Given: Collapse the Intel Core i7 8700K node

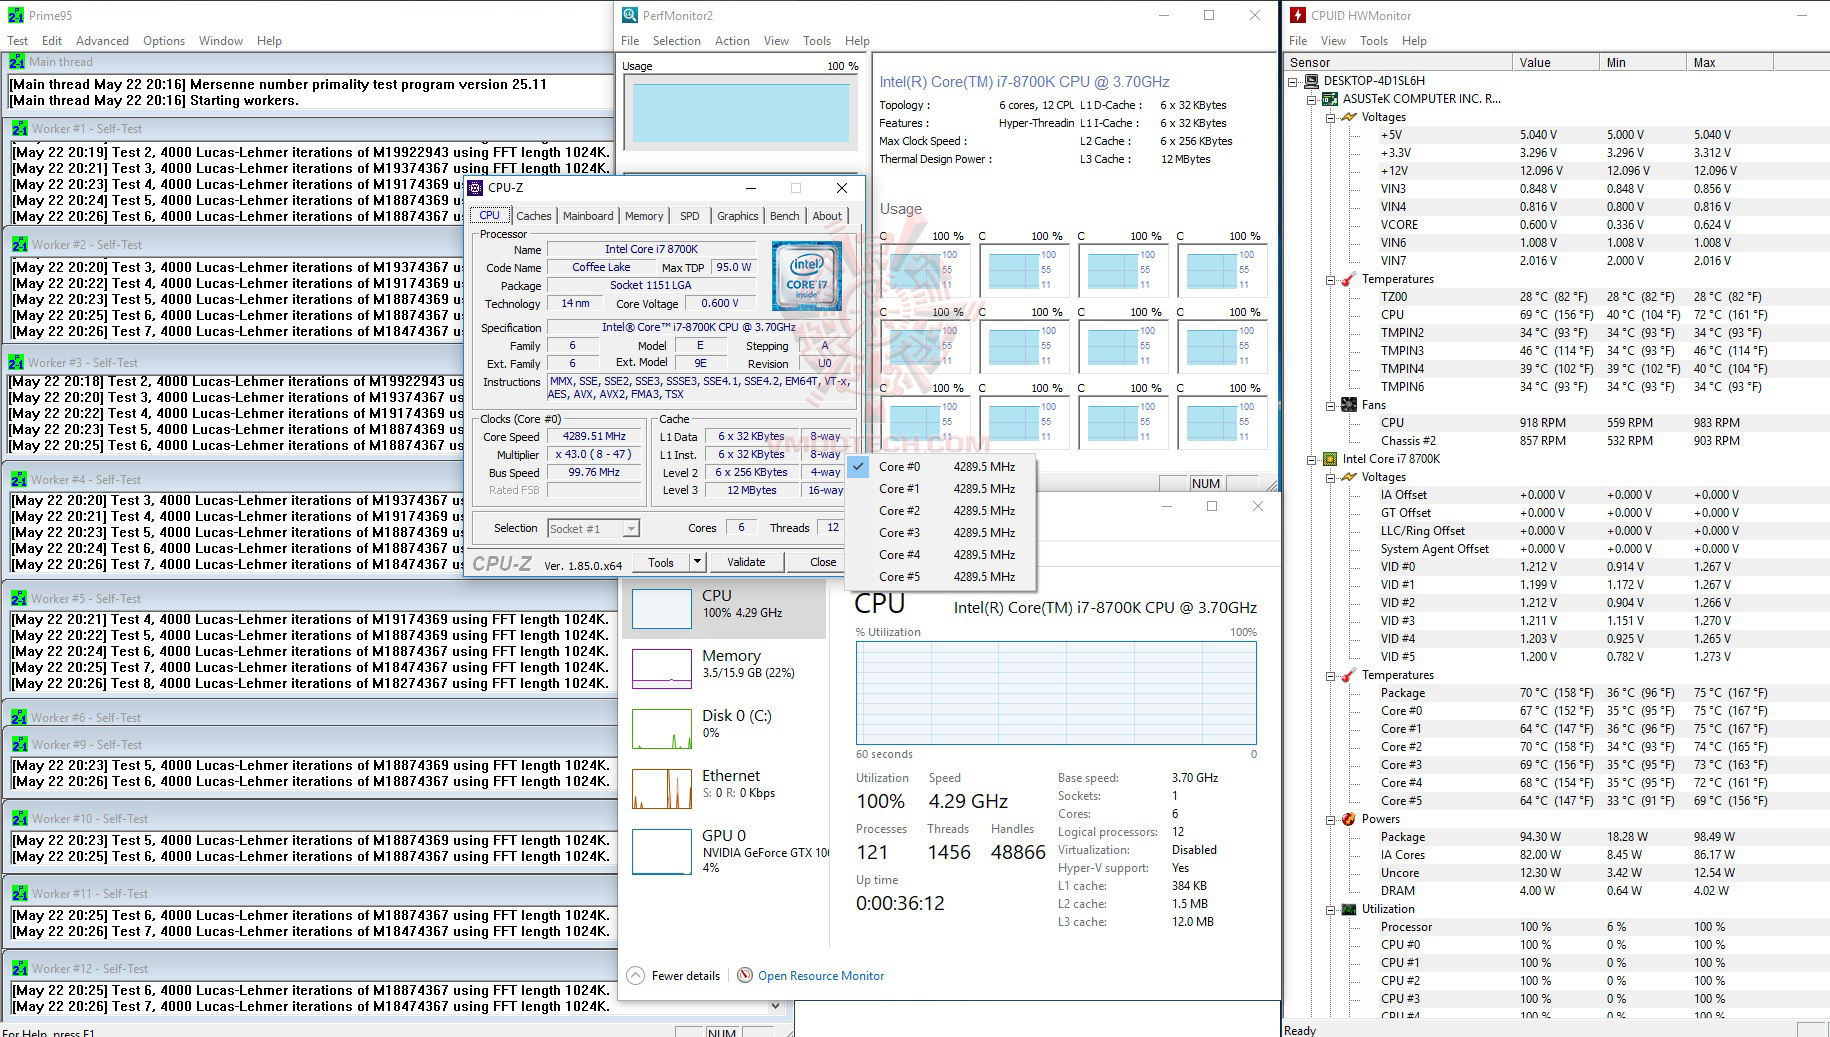Looking at the screenshot, I should 1312,459.
